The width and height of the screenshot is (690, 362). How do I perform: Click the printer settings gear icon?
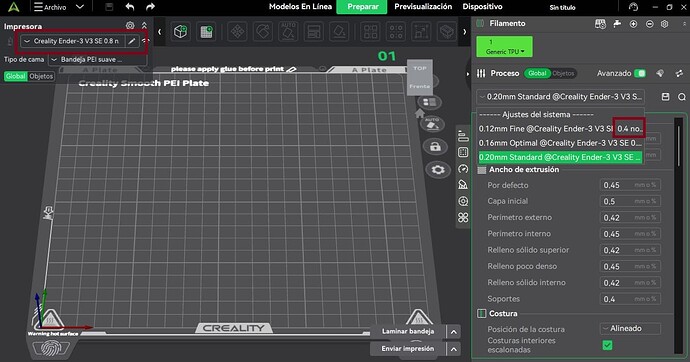pos(130,26)
